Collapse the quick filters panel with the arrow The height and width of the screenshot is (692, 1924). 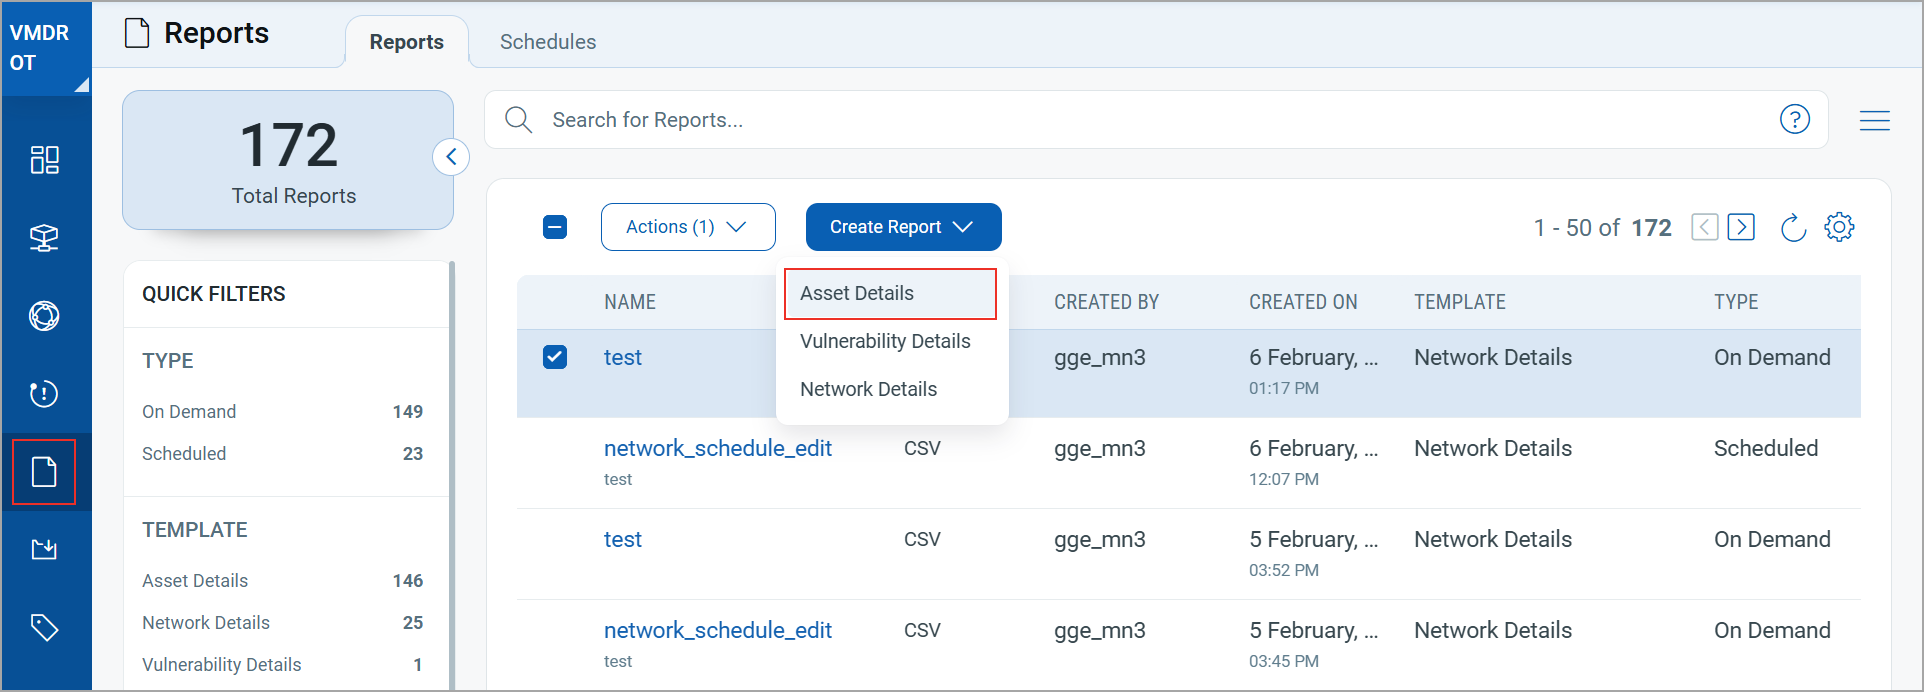[451, 157]
